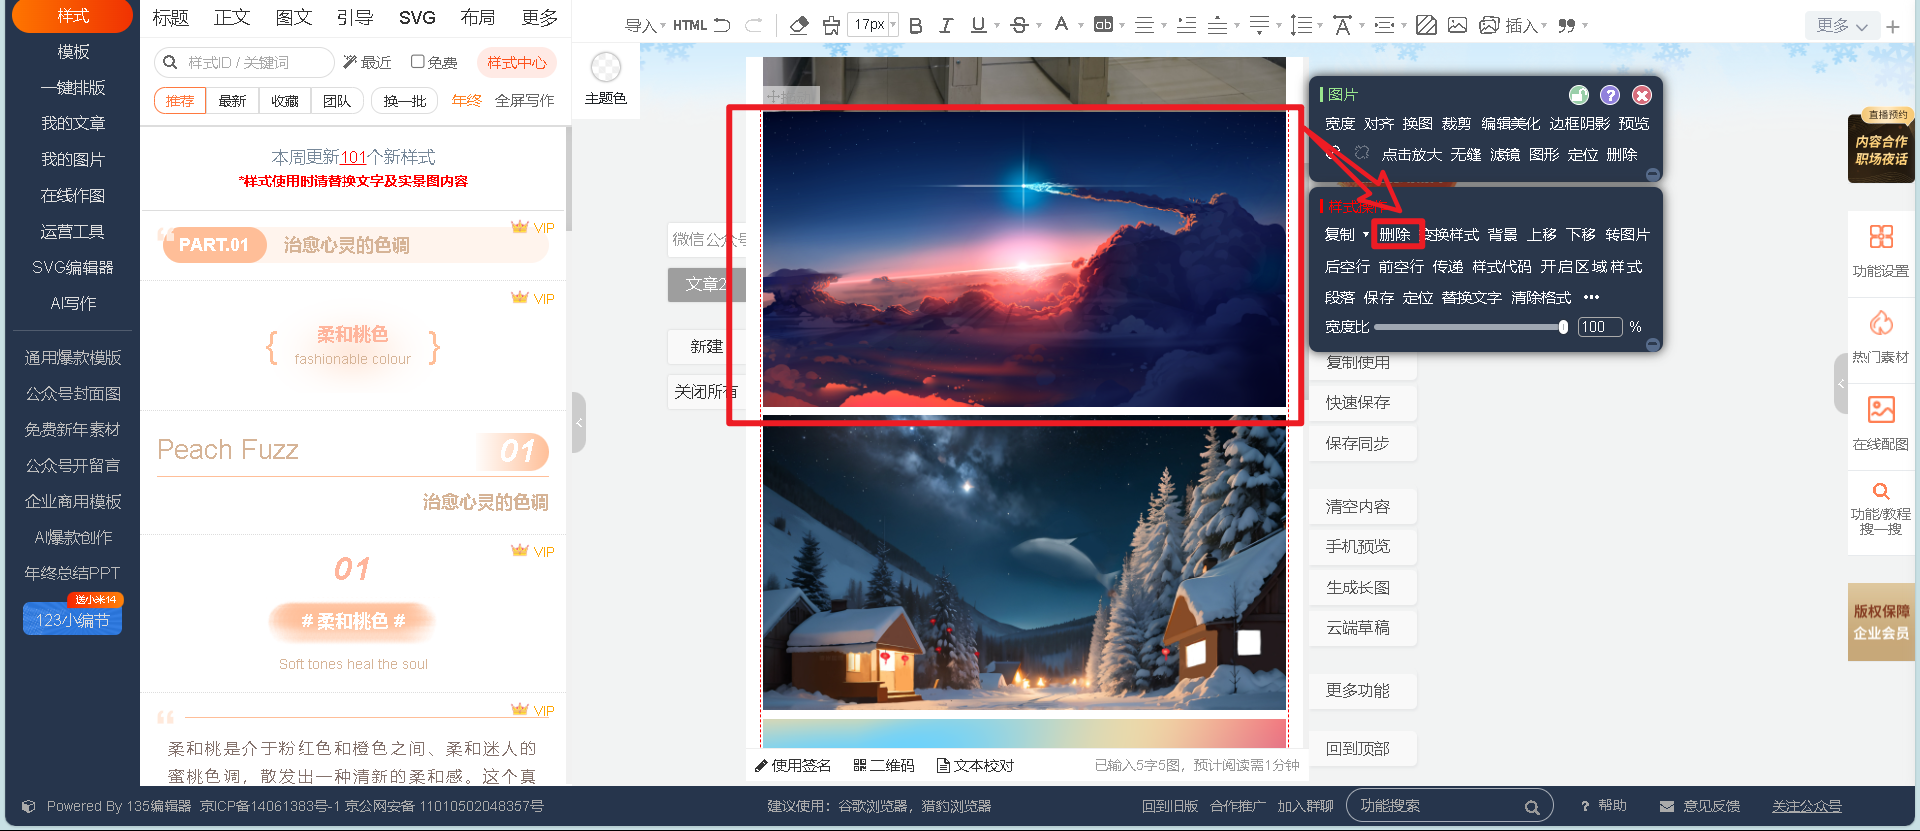Click the undo arrow in the toolbar

[x=722, y=25]
